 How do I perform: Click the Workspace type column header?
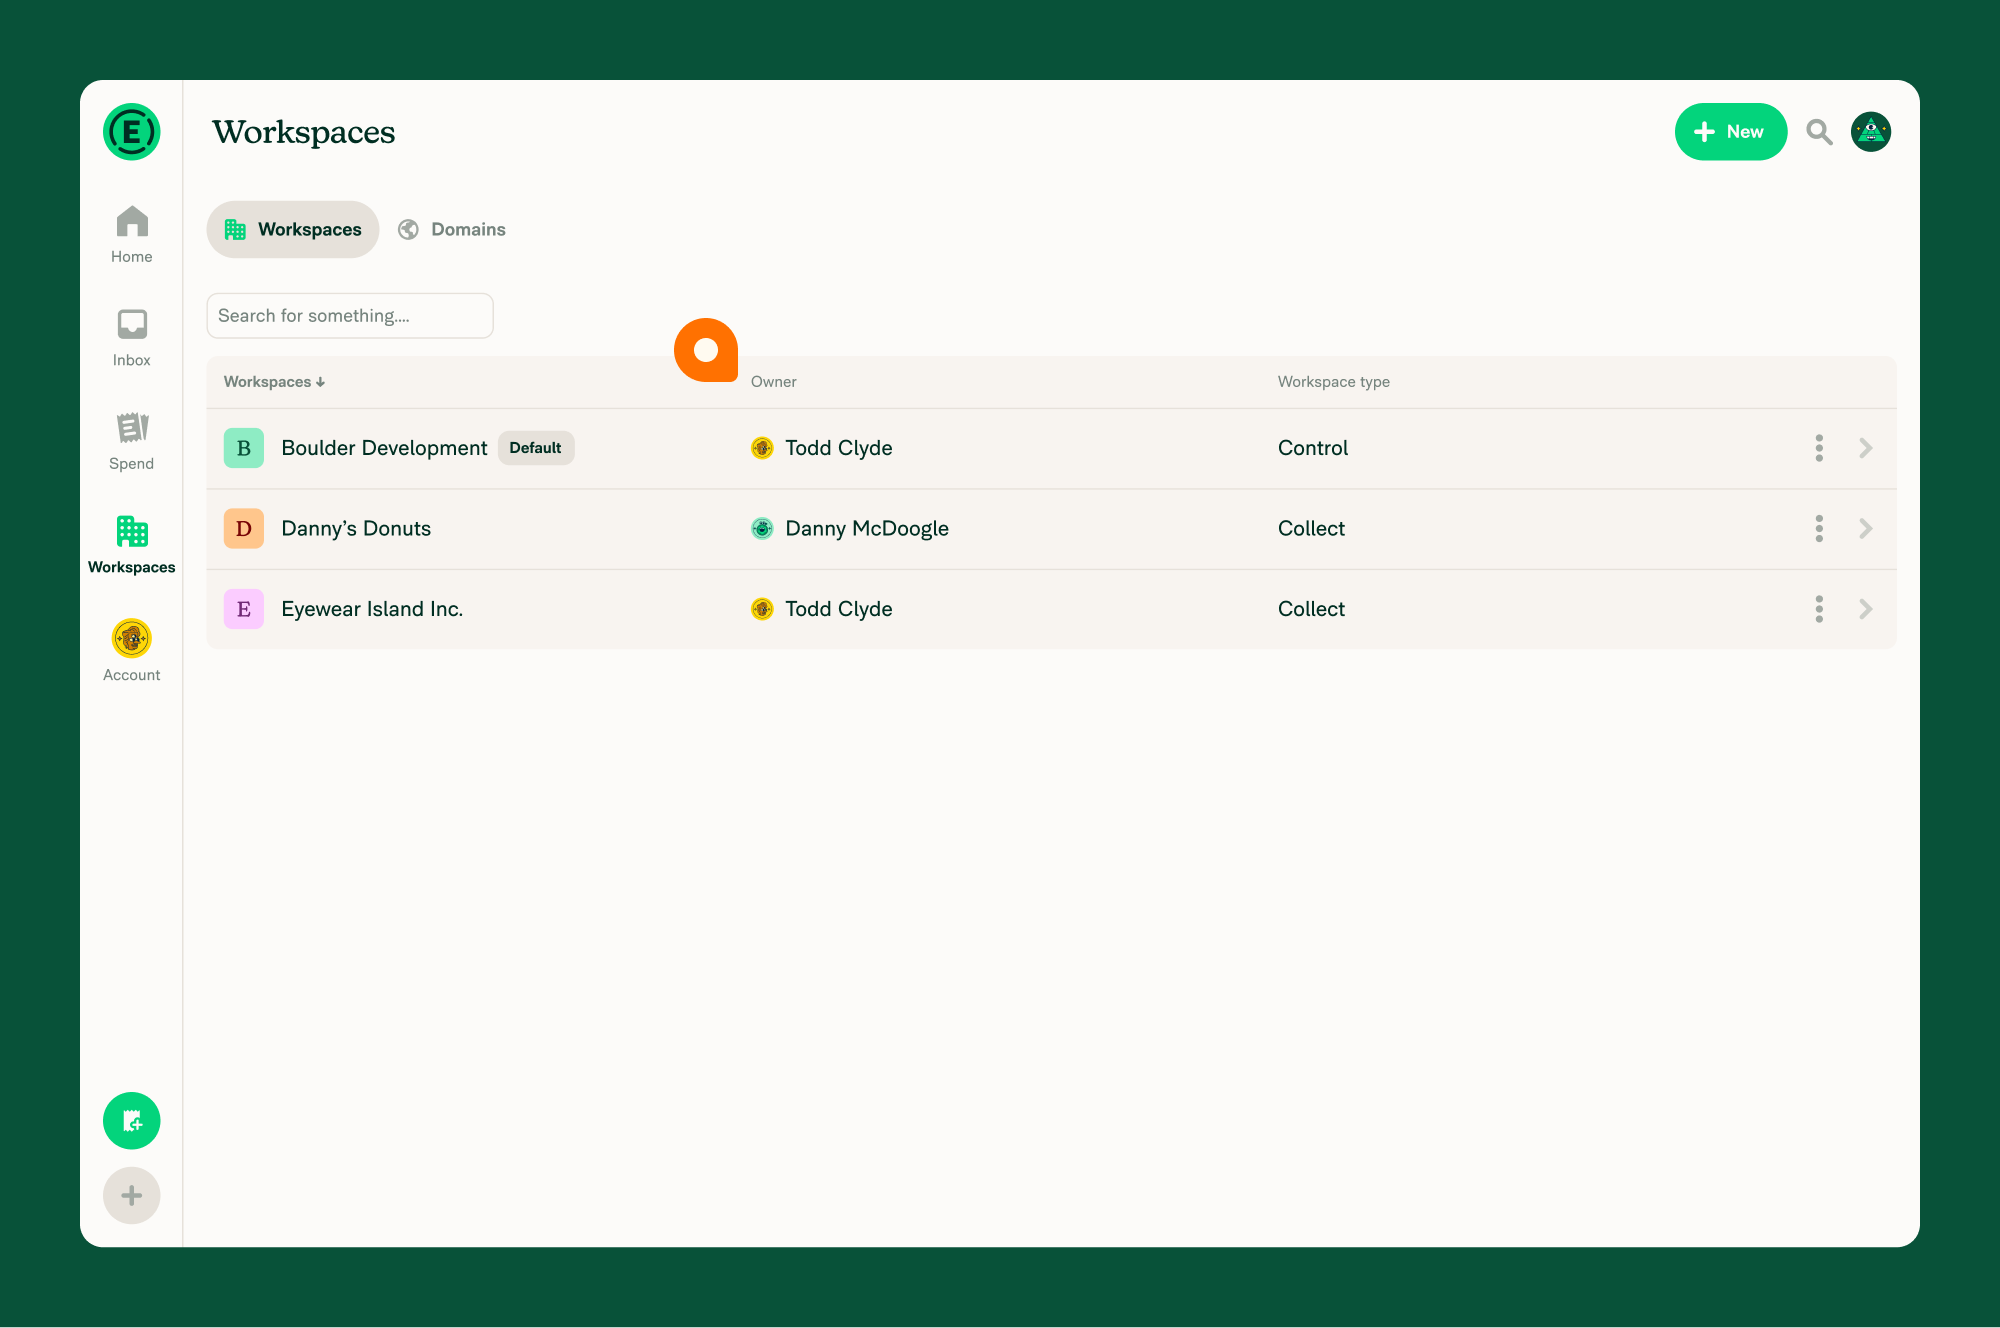point(1333,382)
